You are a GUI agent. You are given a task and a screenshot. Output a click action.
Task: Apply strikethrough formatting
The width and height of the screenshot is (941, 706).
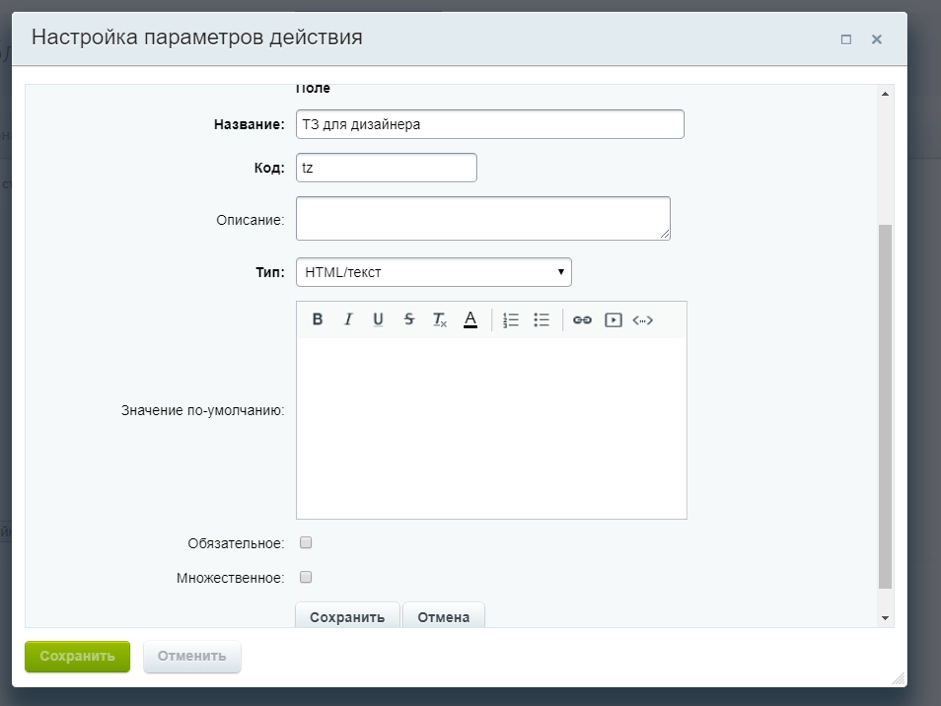click(407, 319)
